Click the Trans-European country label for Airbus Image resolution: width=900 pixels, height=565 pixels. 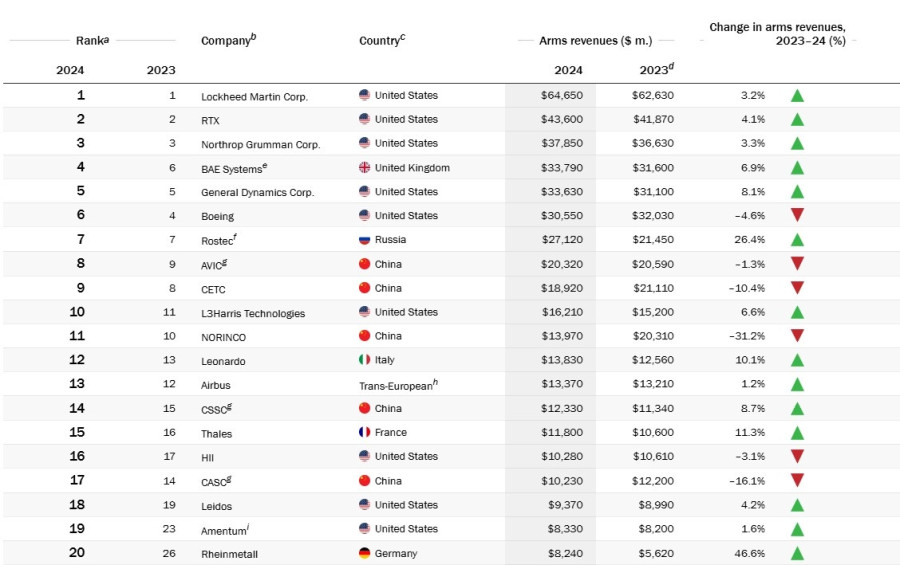pos(398,385)
